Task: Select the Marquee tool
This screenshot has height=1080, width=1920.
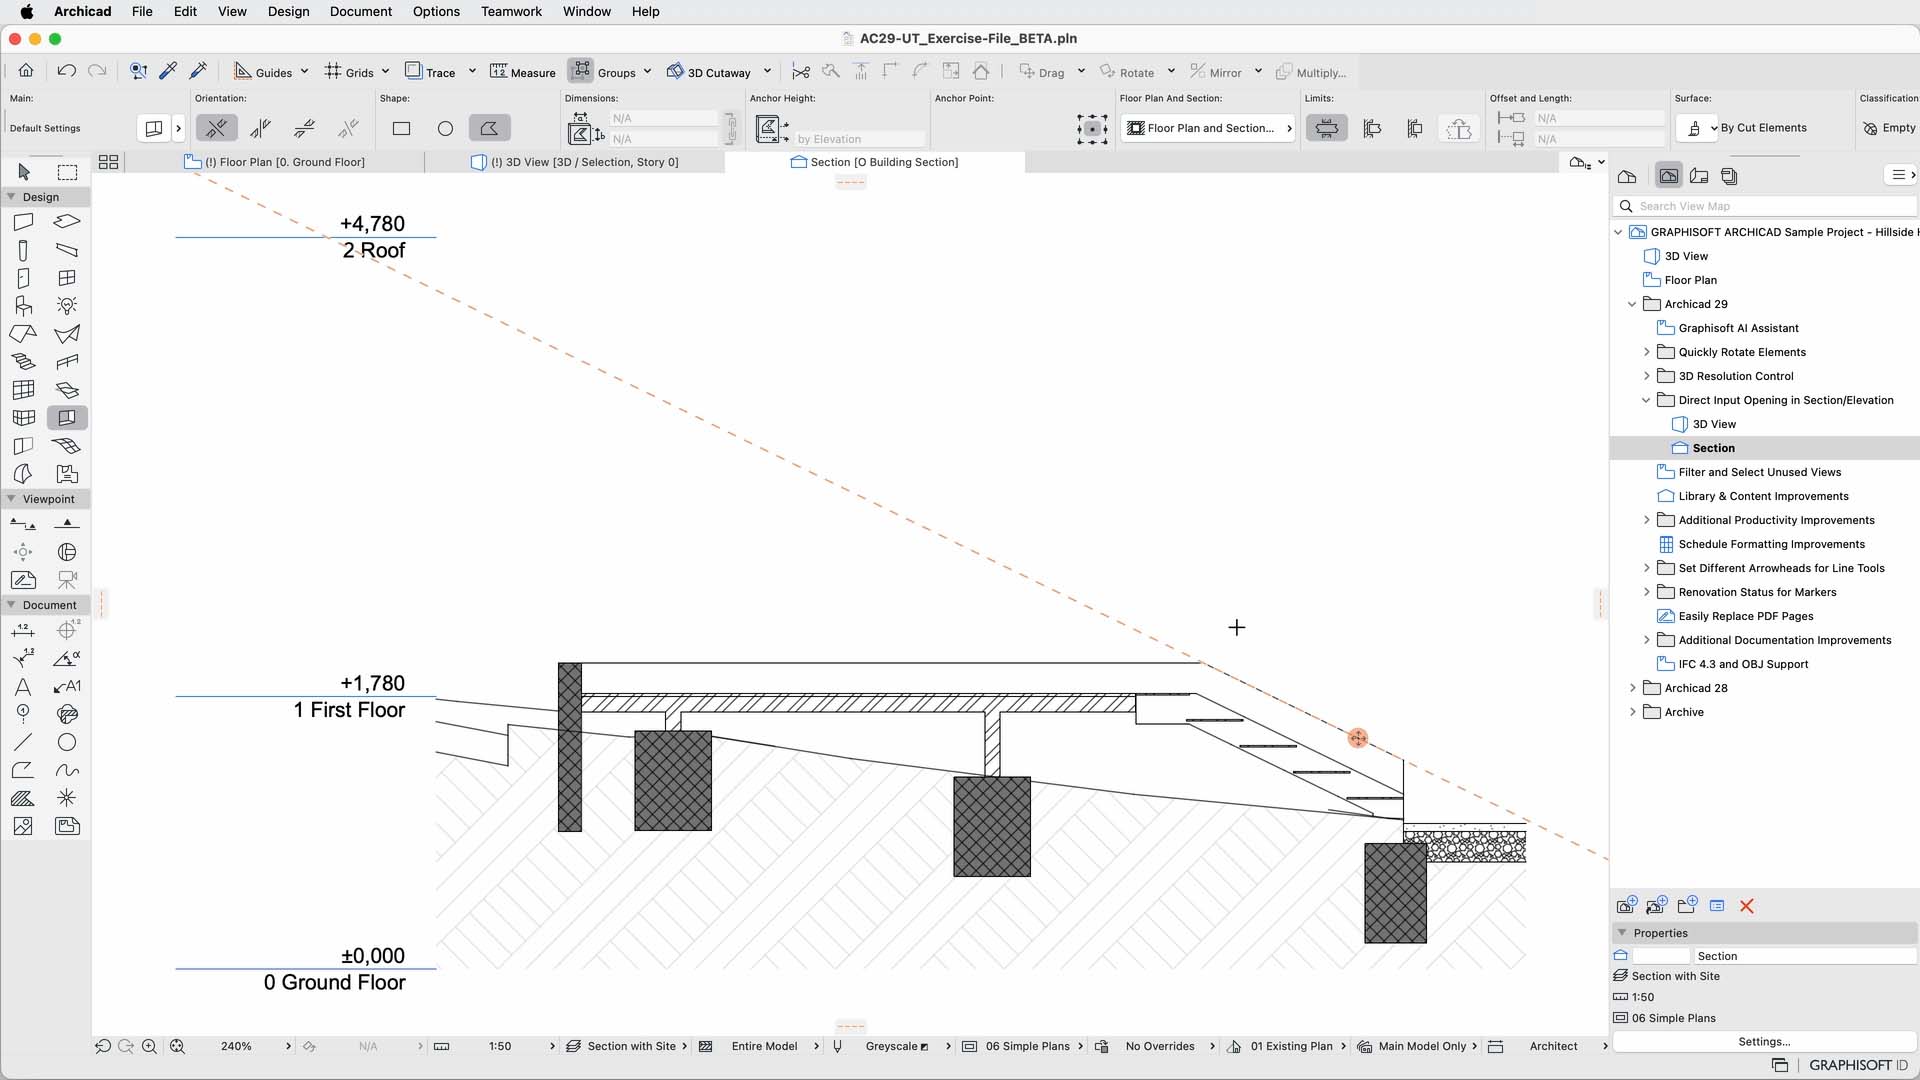Action: (67, 172)
